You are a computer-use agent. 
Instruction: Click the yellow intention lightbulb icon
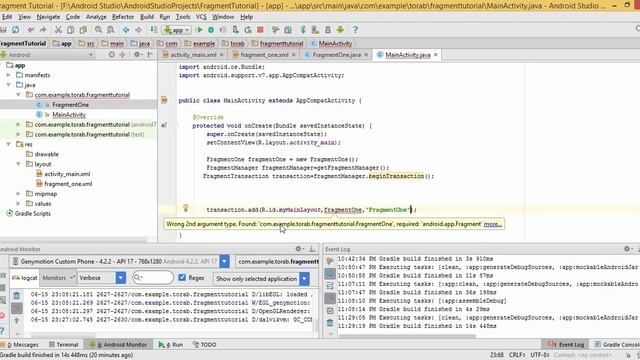[x=186, y=208]
